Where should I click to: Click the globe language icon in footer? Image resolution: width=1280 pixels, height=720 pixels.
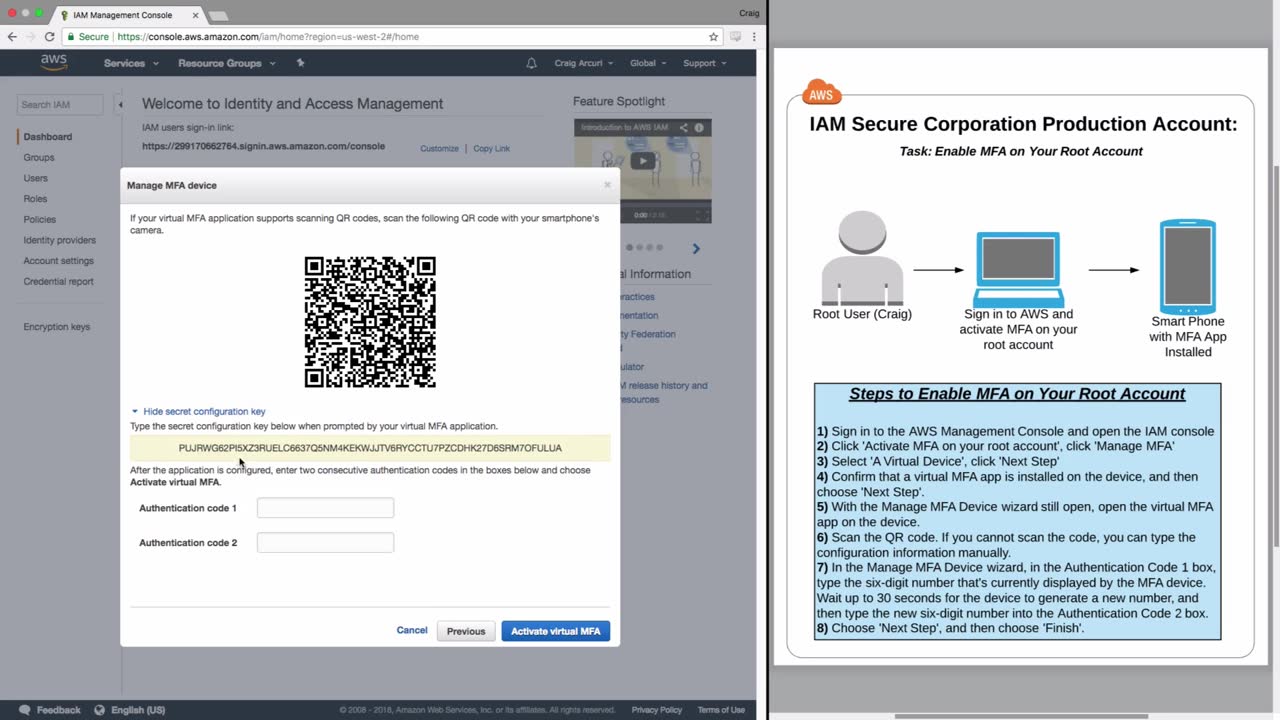tap(99, 710)
